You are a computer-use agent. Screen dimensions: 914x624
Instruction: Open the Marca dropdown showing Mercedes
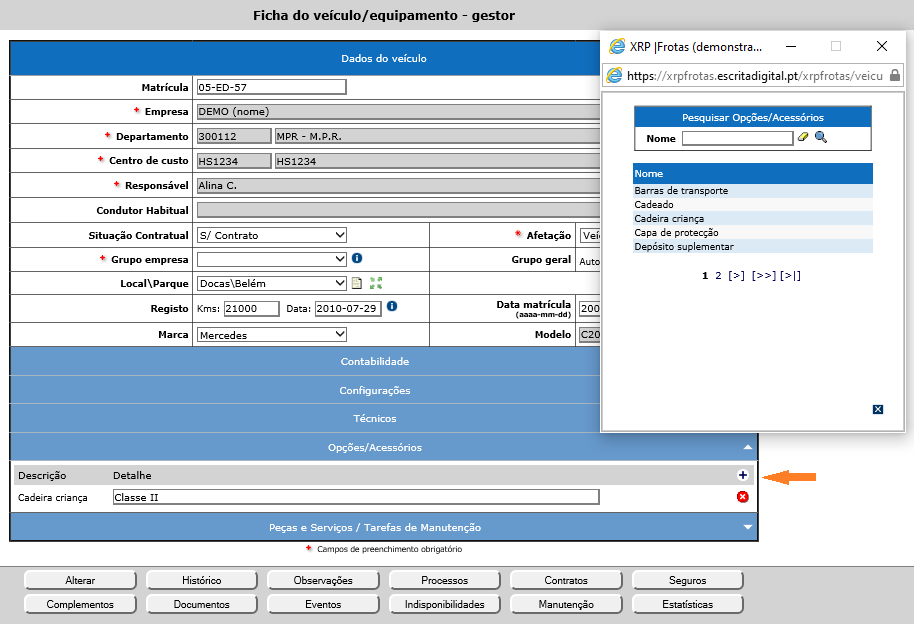point(271,335)
